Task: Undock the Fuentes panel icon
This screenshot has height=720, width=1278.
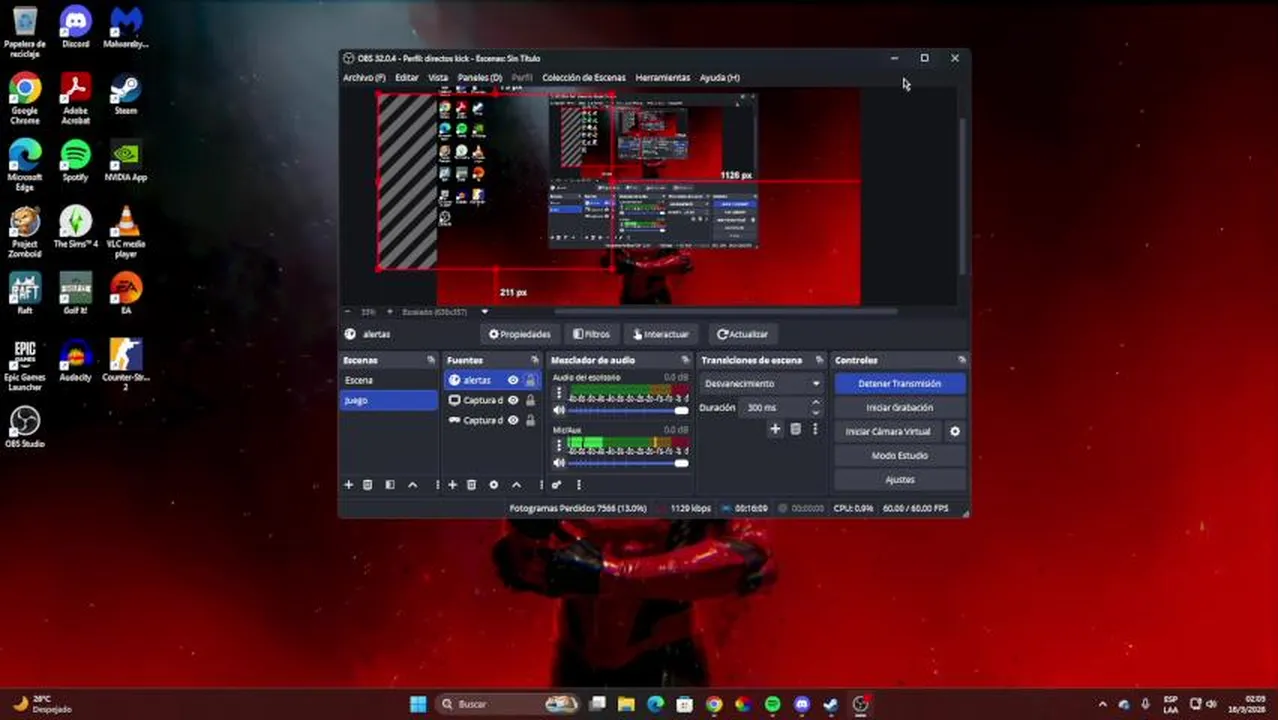Action: tap(535, 360)
